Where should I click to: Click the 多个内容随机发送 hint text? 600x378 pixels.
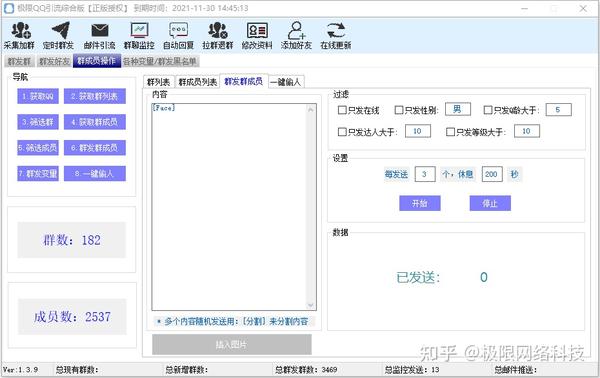(233, 321)
